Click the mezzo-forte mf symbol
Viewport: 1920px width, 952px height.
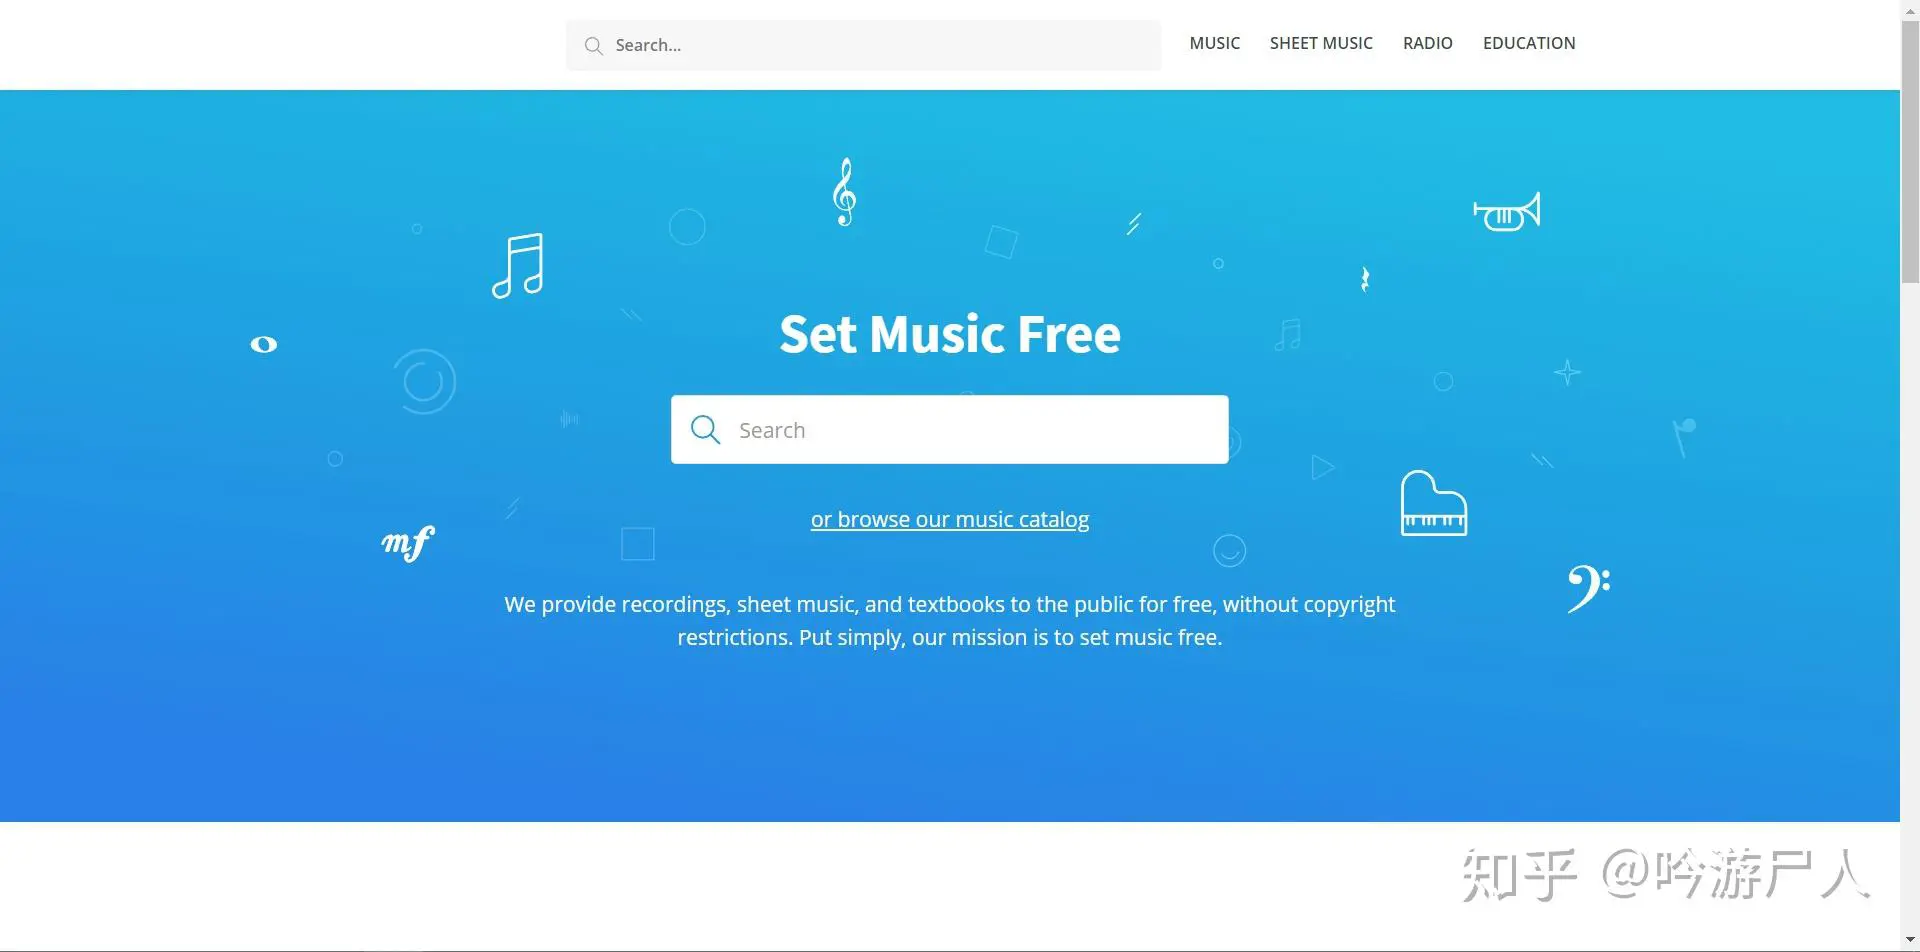pyautogui.click(x=408, y=543)
